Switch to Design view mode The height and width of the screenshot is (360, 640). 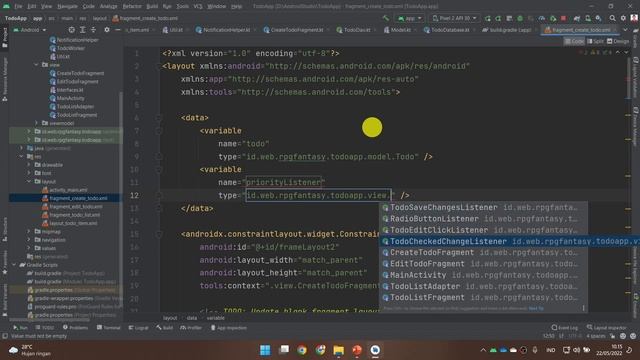[618, 41]
